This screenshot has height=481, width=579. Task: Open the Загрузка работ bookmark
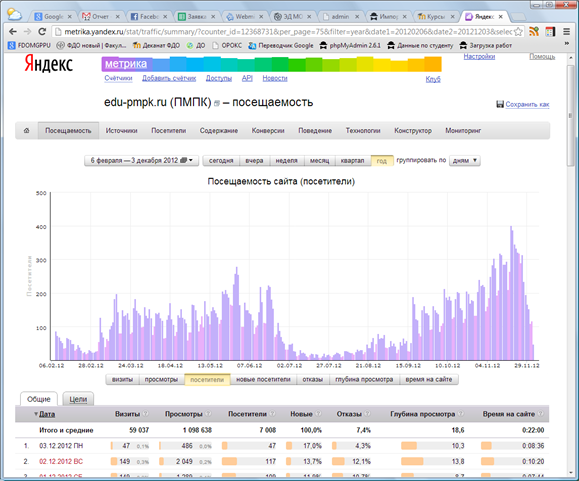[485, 45]
